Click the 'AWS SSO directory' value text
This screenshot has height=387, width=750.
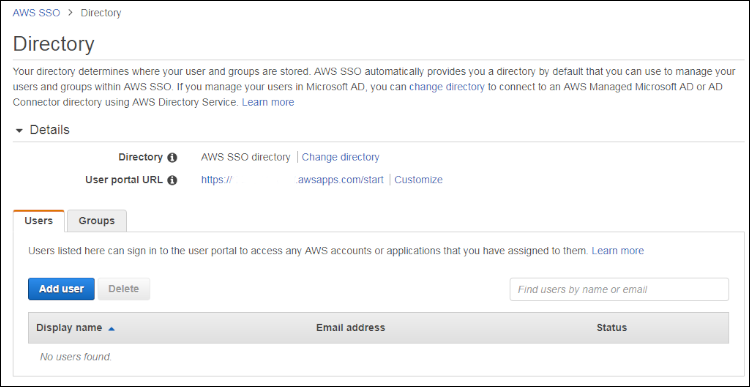click(x=245, y=157)
